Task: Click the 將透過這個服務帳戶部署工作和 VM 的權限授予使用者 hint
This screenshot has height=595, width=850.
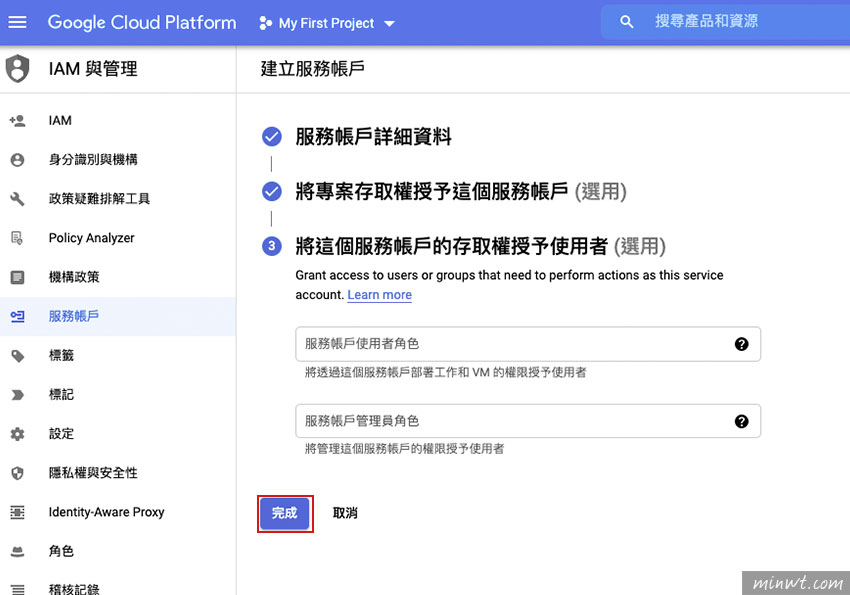Action: point(446,372)
